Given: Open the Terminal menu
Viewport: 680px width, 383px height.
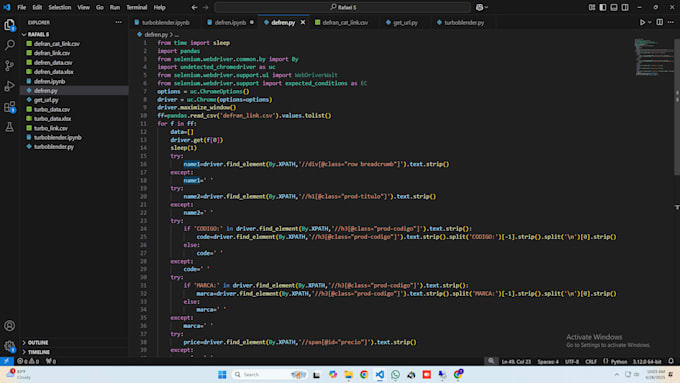Looking at the screenshot, I should click(x=137, y=7).
